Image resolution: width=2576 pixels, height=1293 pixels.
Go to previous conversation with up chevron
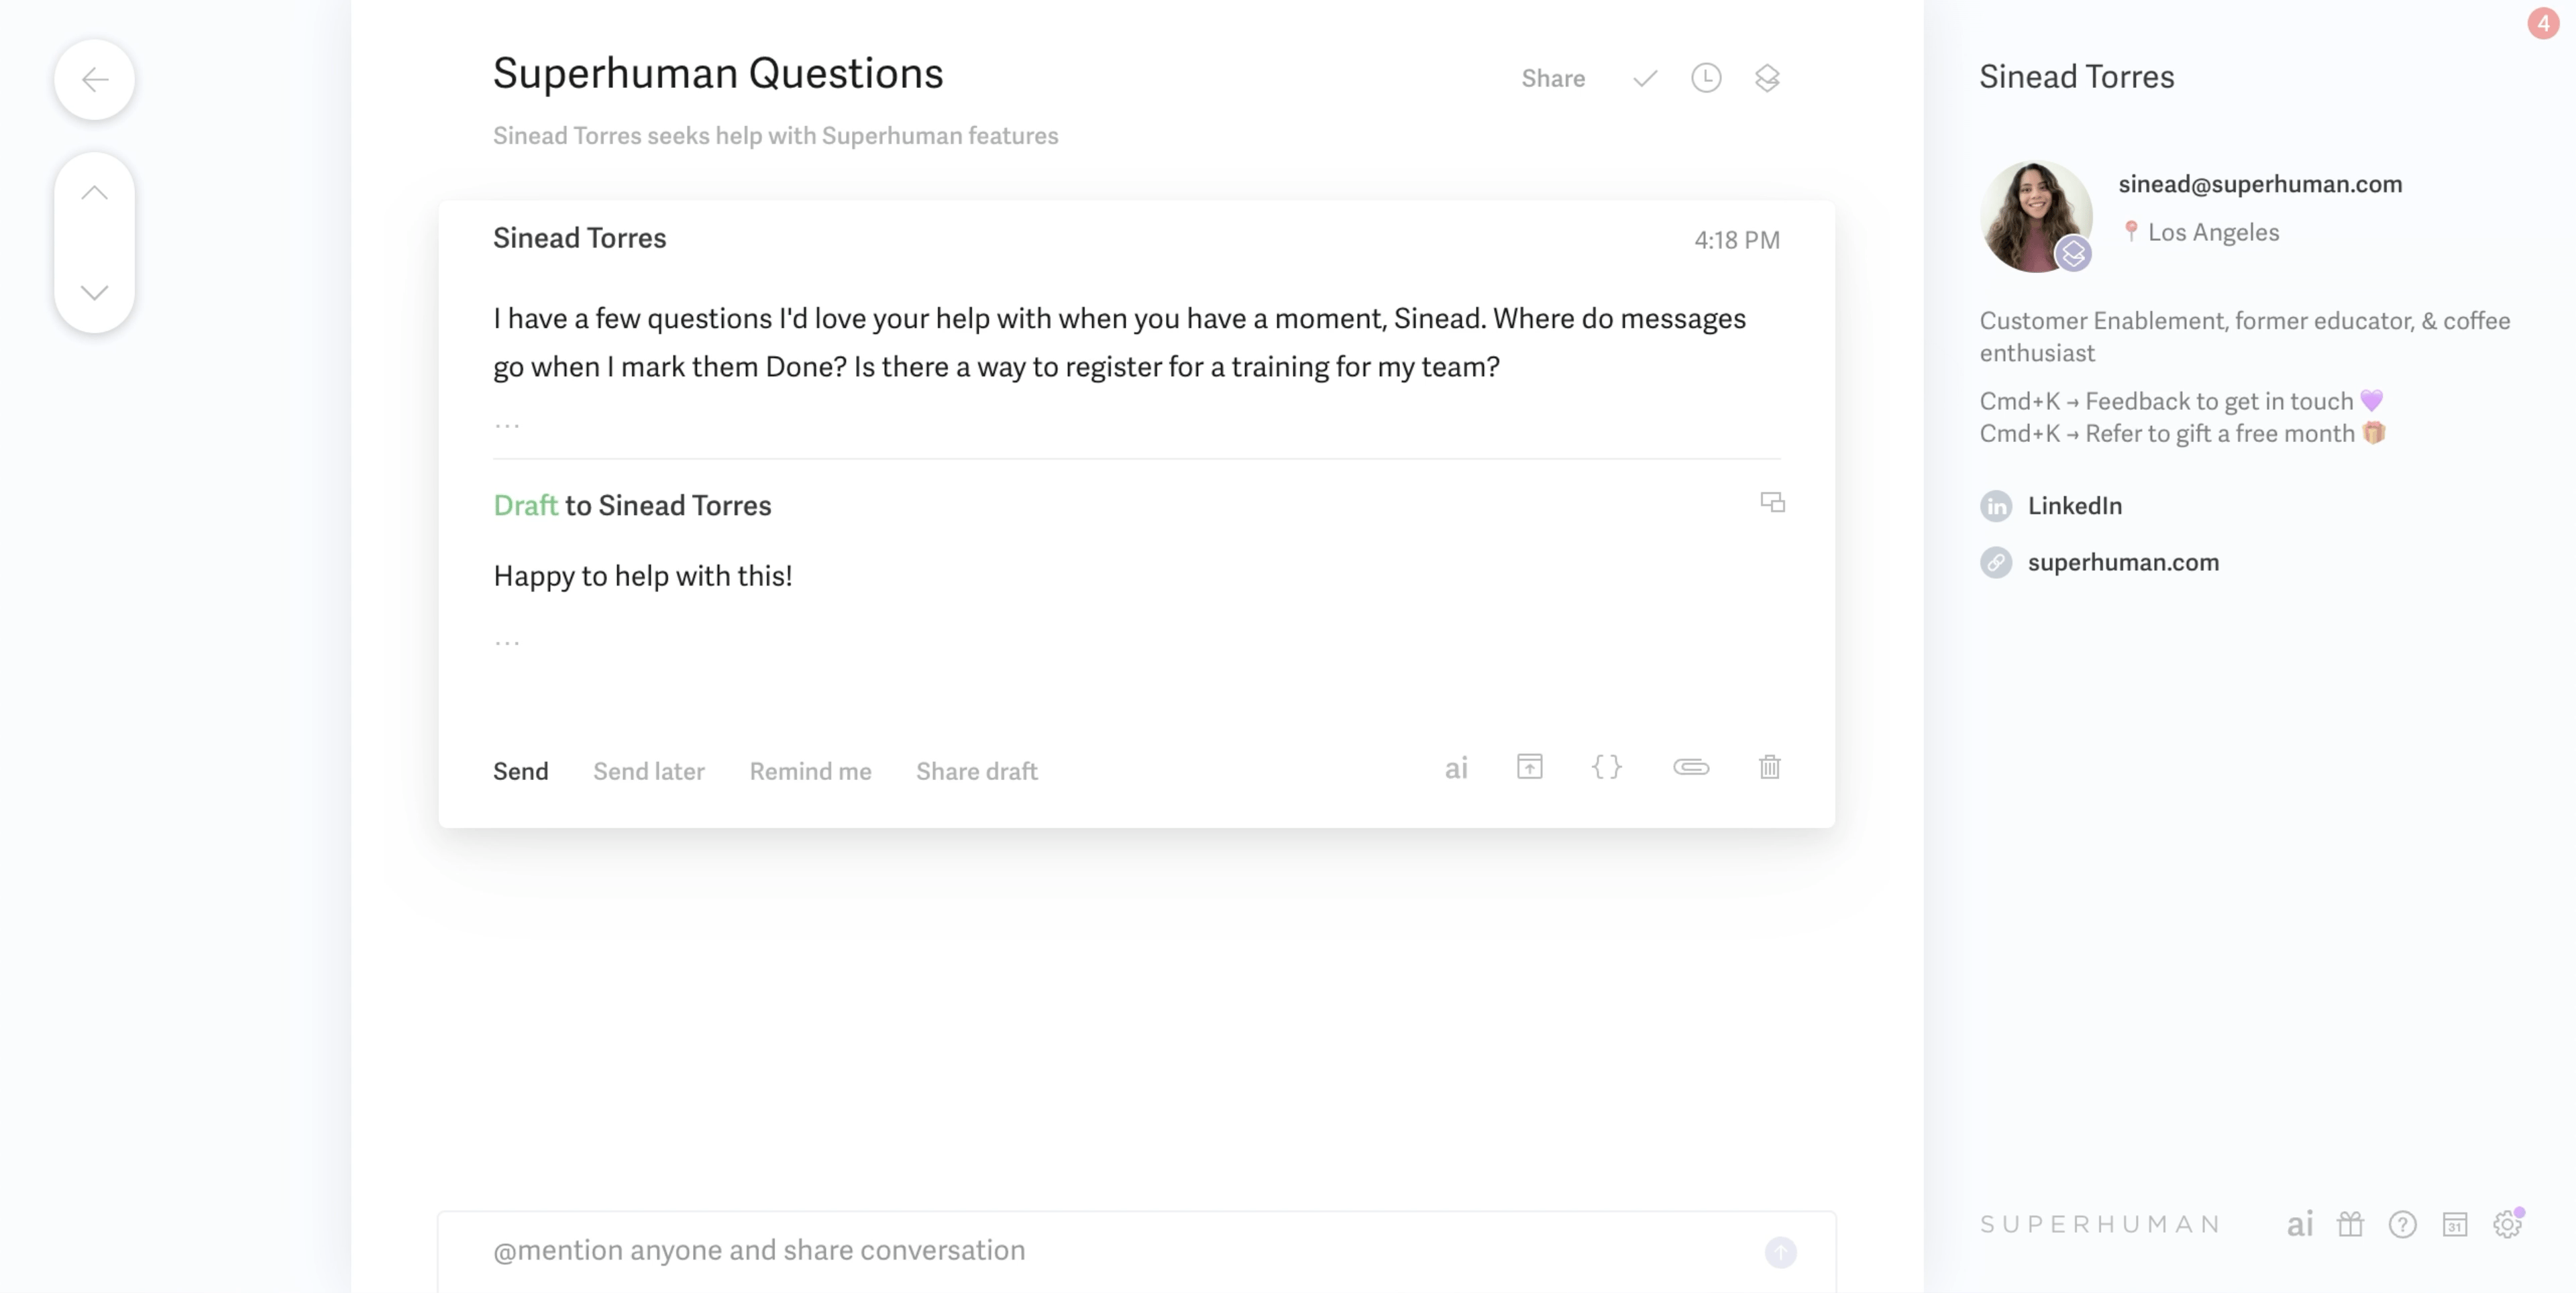click(x=95, y=193)
